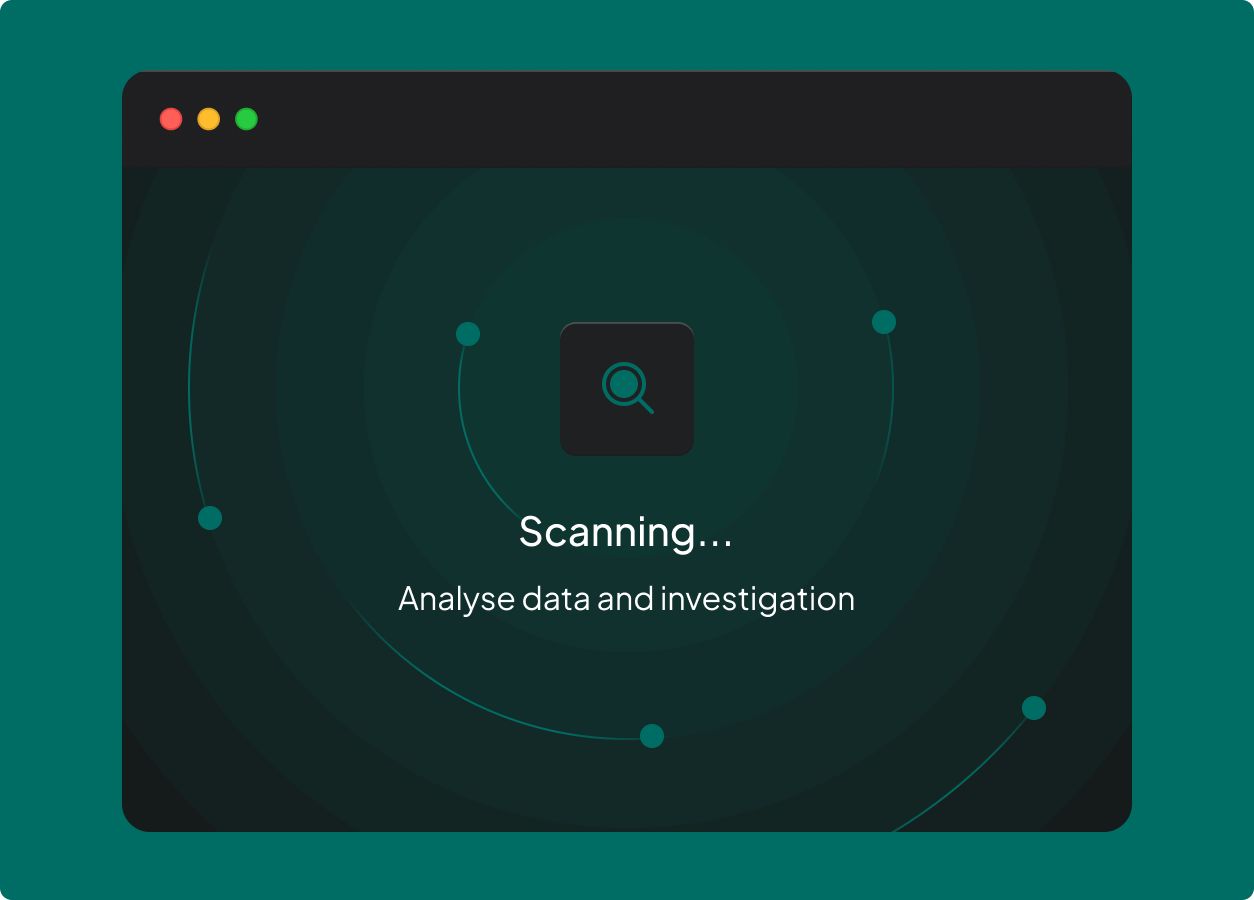Click the green maximize window button
The height and width of the screenshot is (900, 1254).
click(246, 119)
